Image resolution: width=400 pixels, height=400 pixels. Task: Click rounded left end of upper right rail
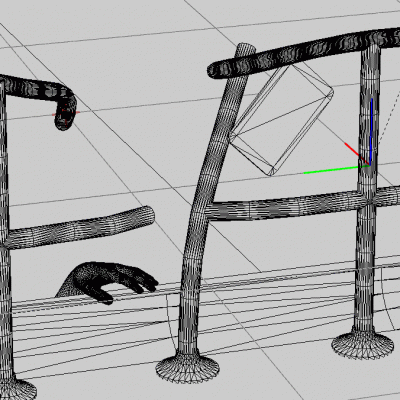pos(216,70)
